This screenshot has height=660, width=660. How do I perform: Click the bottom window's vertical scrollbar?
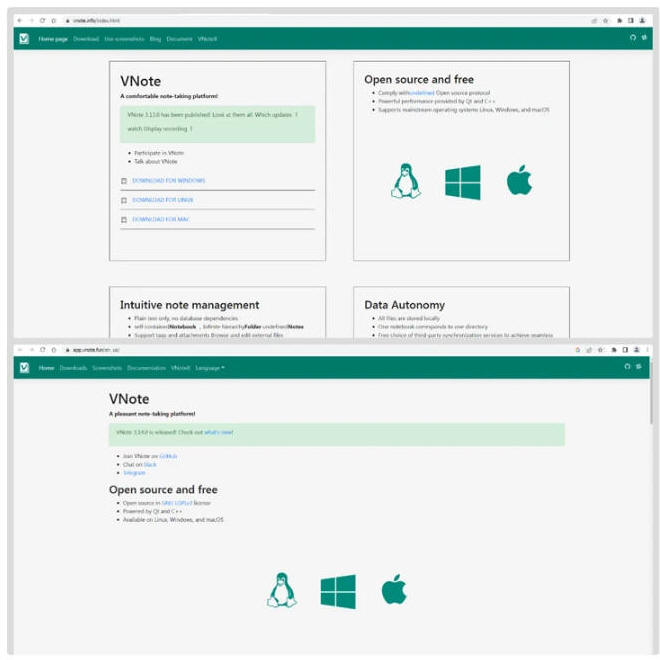point(652,391)
